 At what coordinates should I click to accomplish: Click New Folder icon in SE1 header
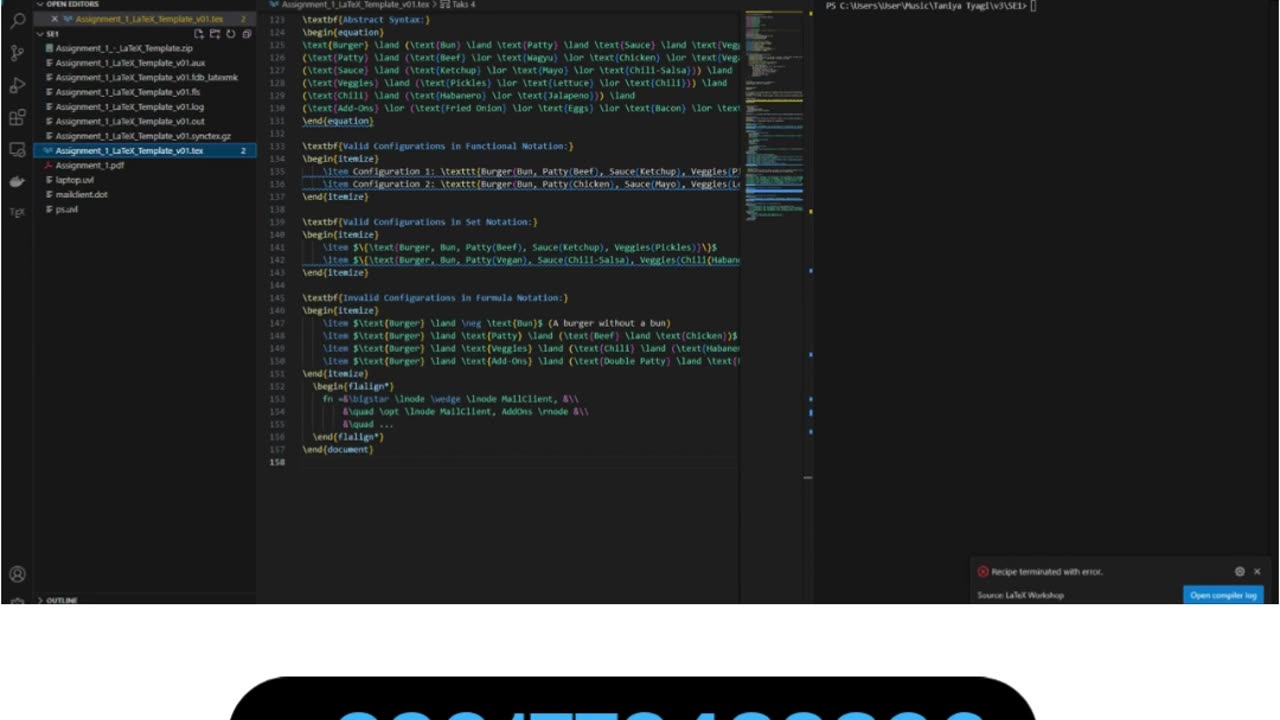coord(214,34)
